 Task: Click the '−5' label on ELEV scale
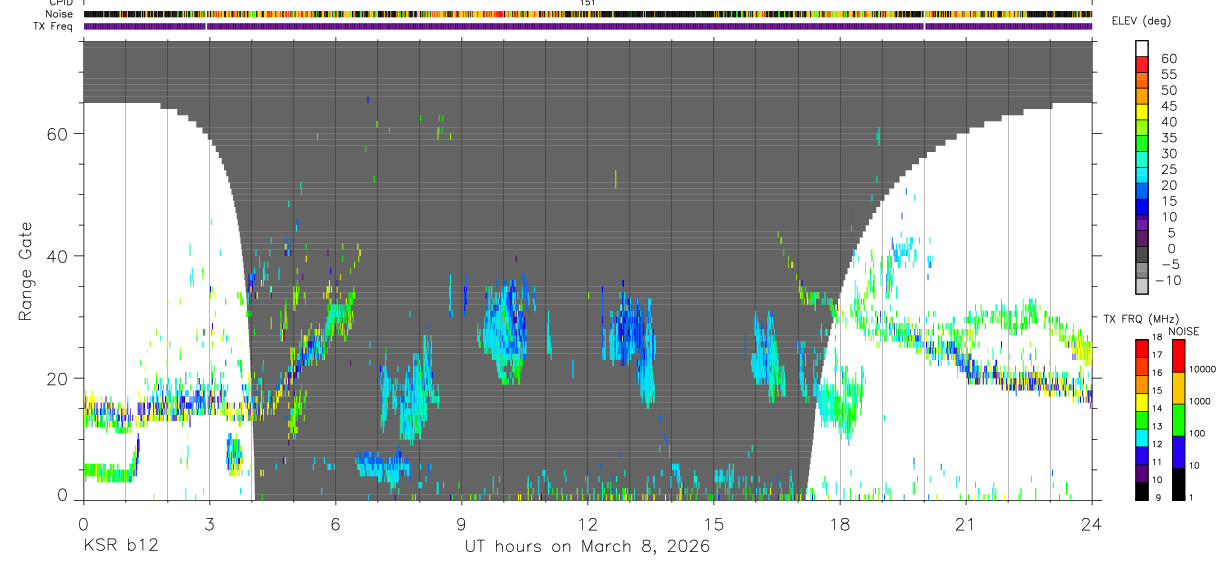[1169, 264]
